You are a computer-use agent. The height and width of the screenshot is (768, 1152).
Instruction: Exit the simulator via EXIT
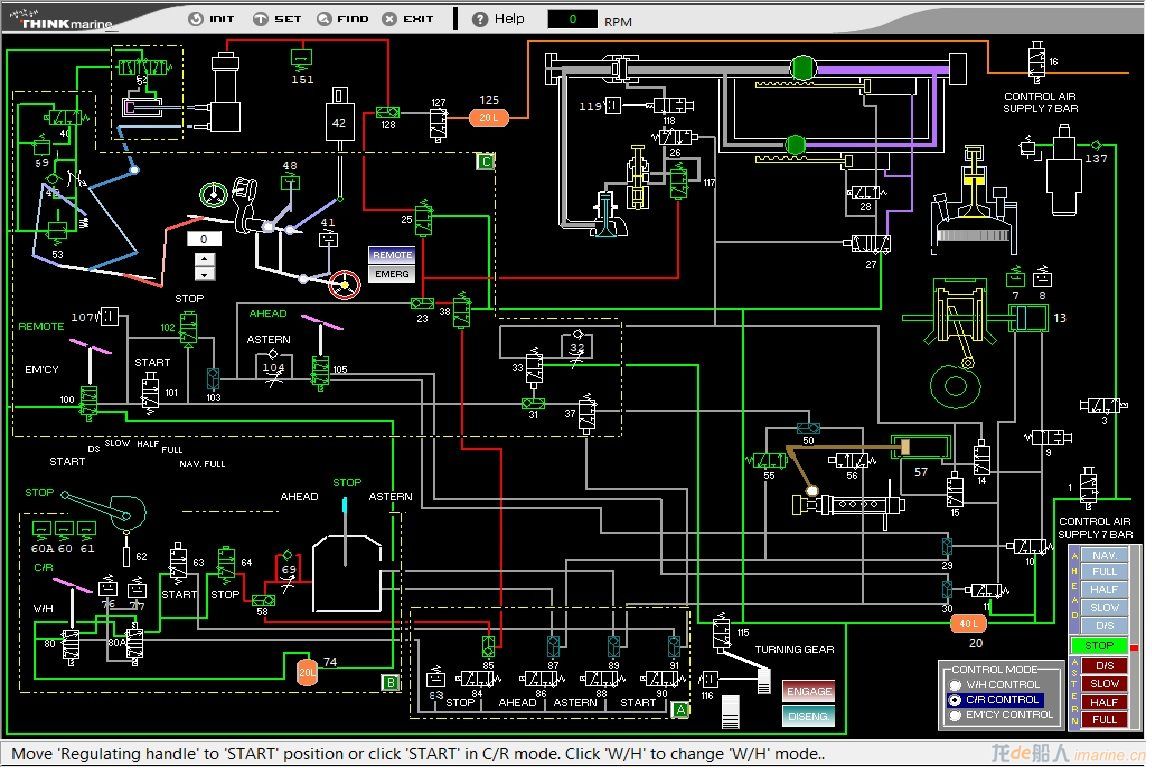[x=408, y=18]
